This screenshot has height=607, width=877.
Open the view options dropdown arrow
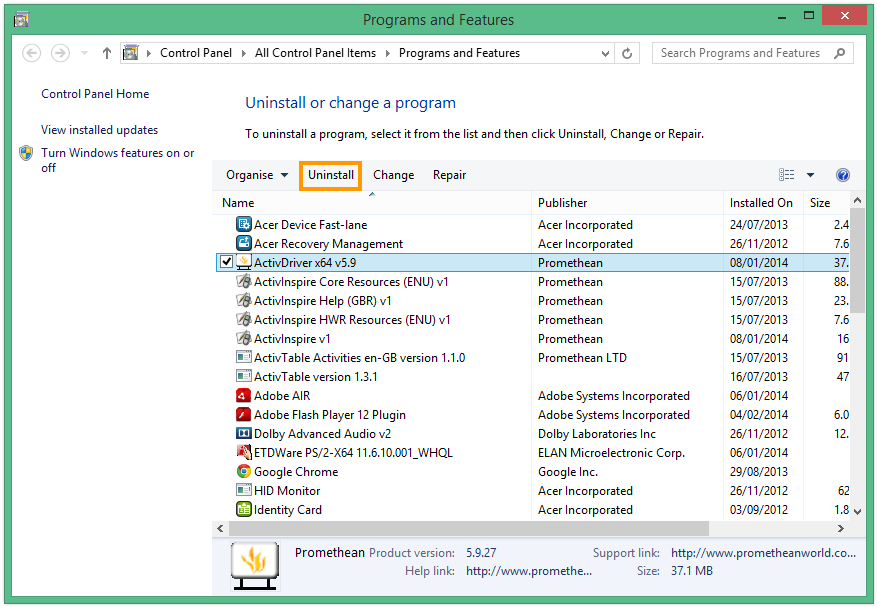810,175
